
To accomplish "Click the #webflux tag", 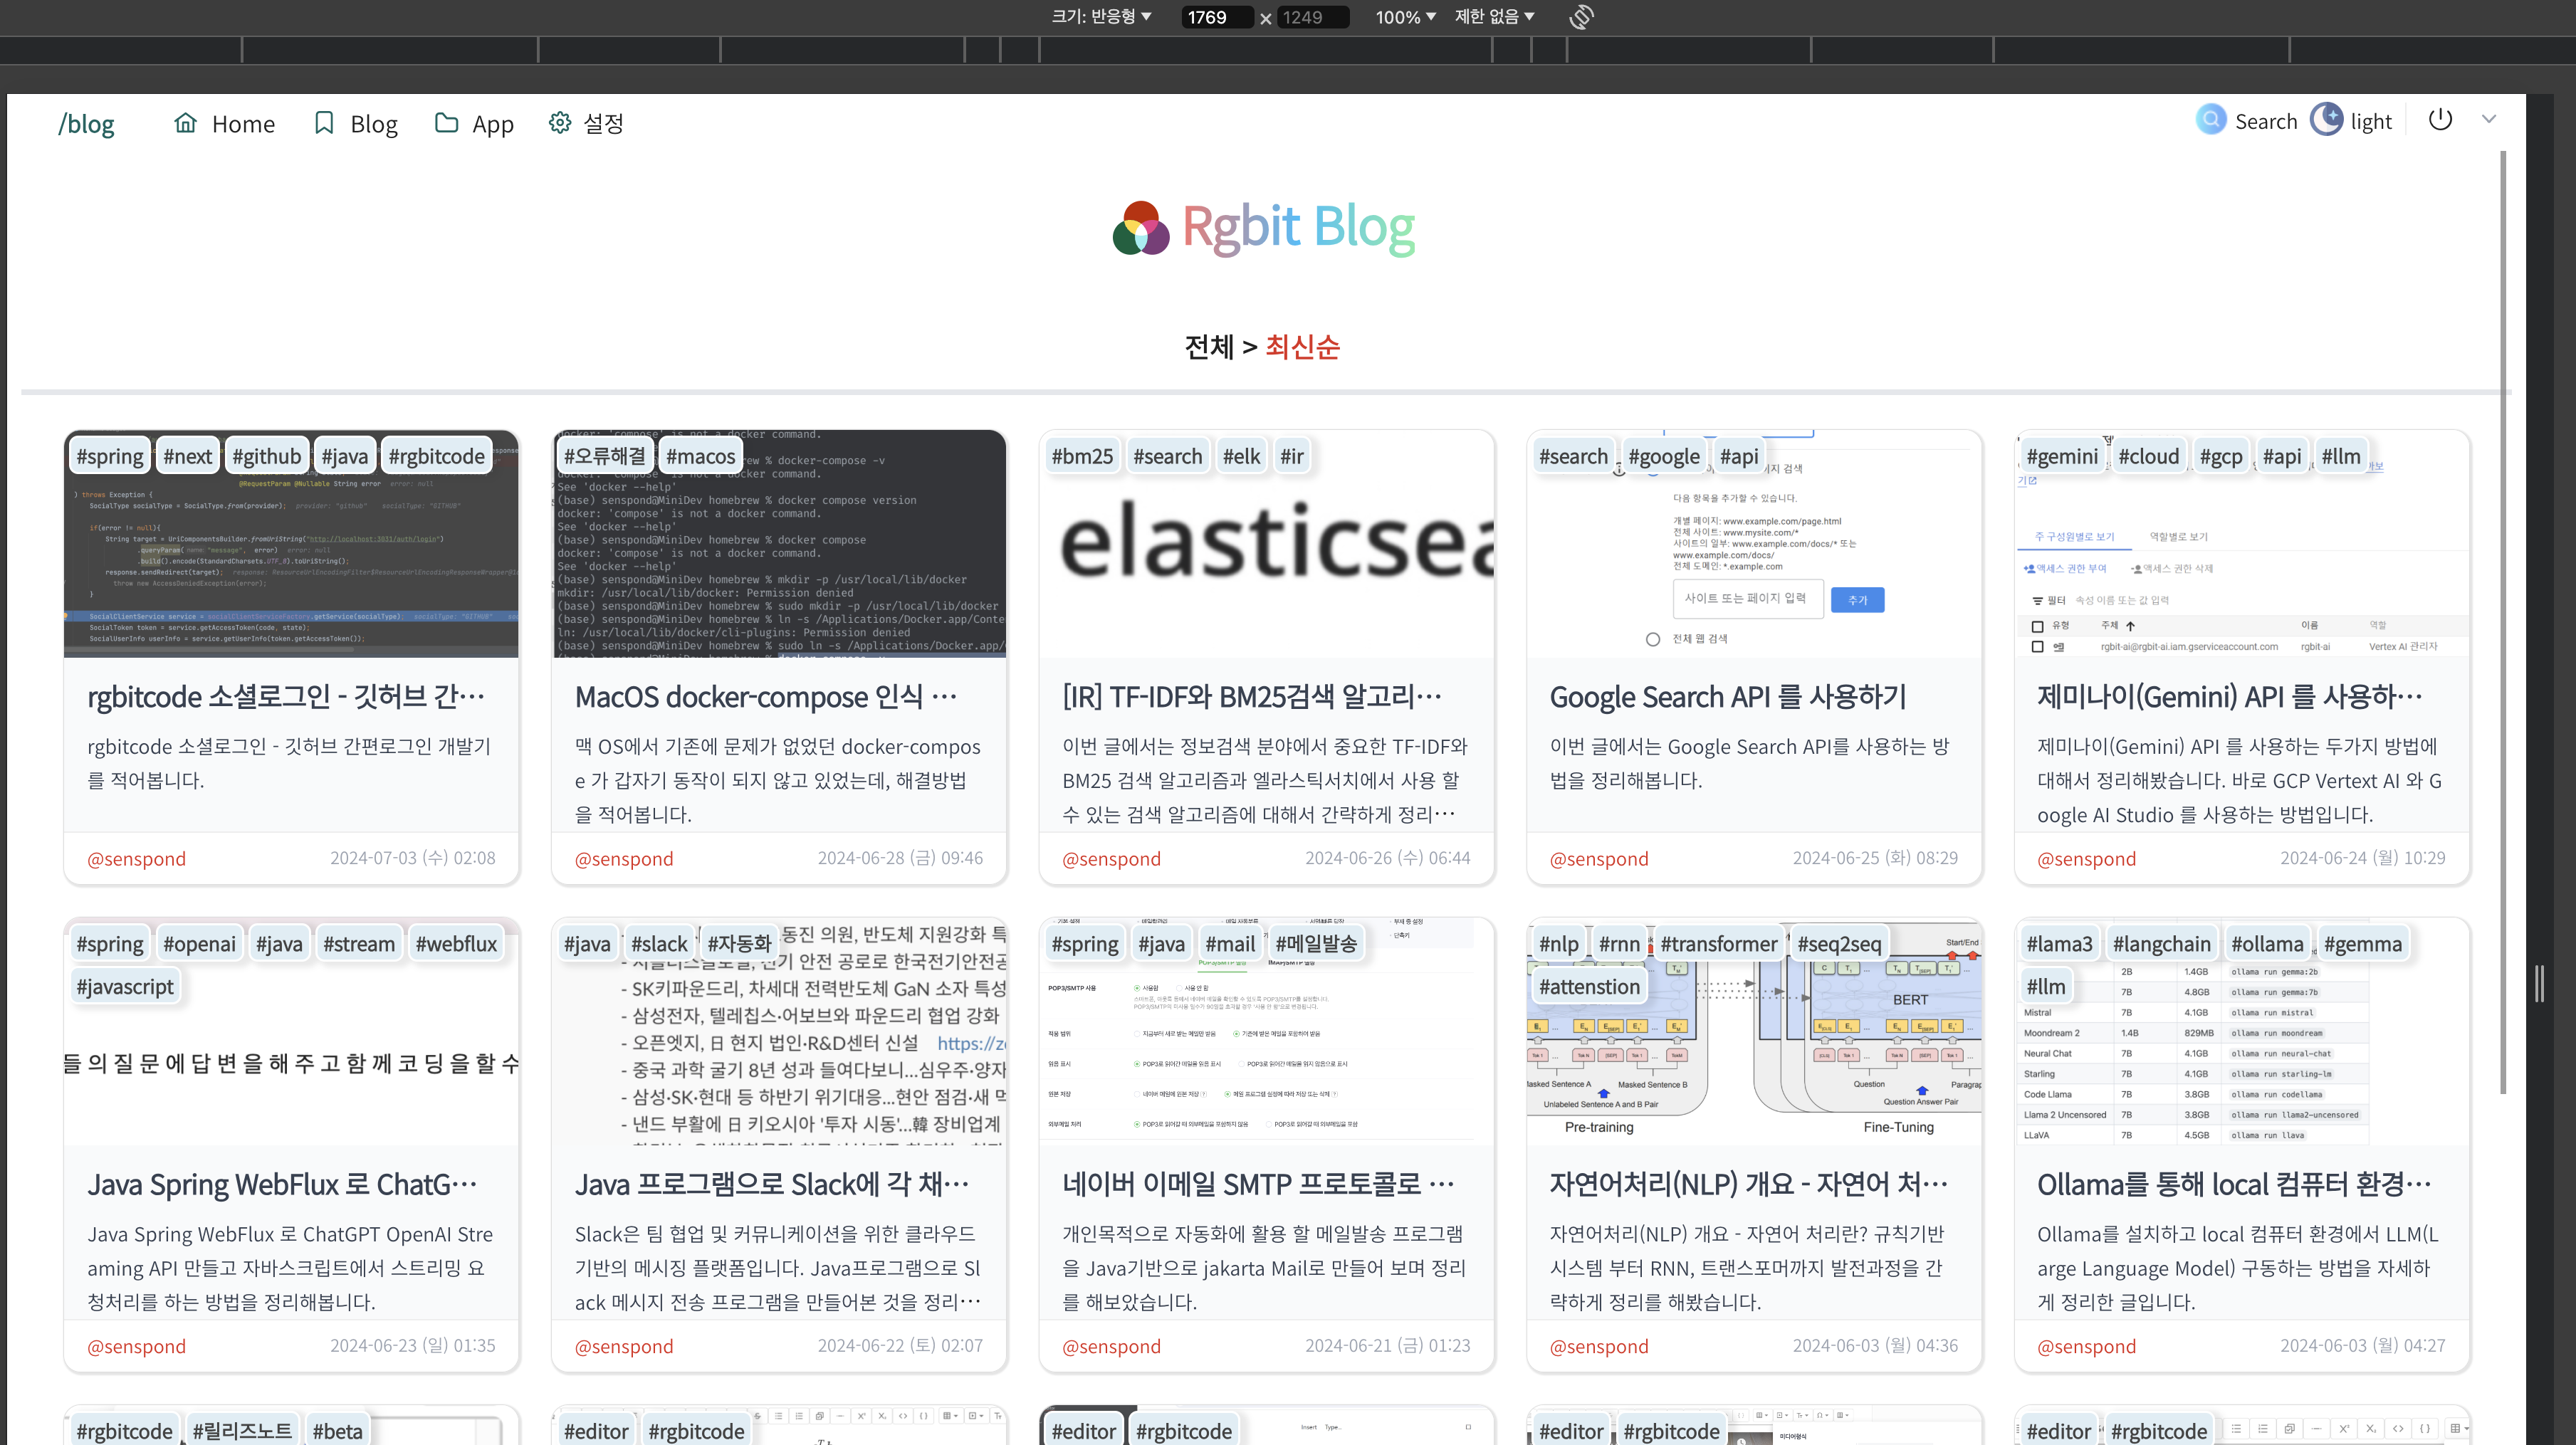I will pos(456,943).
